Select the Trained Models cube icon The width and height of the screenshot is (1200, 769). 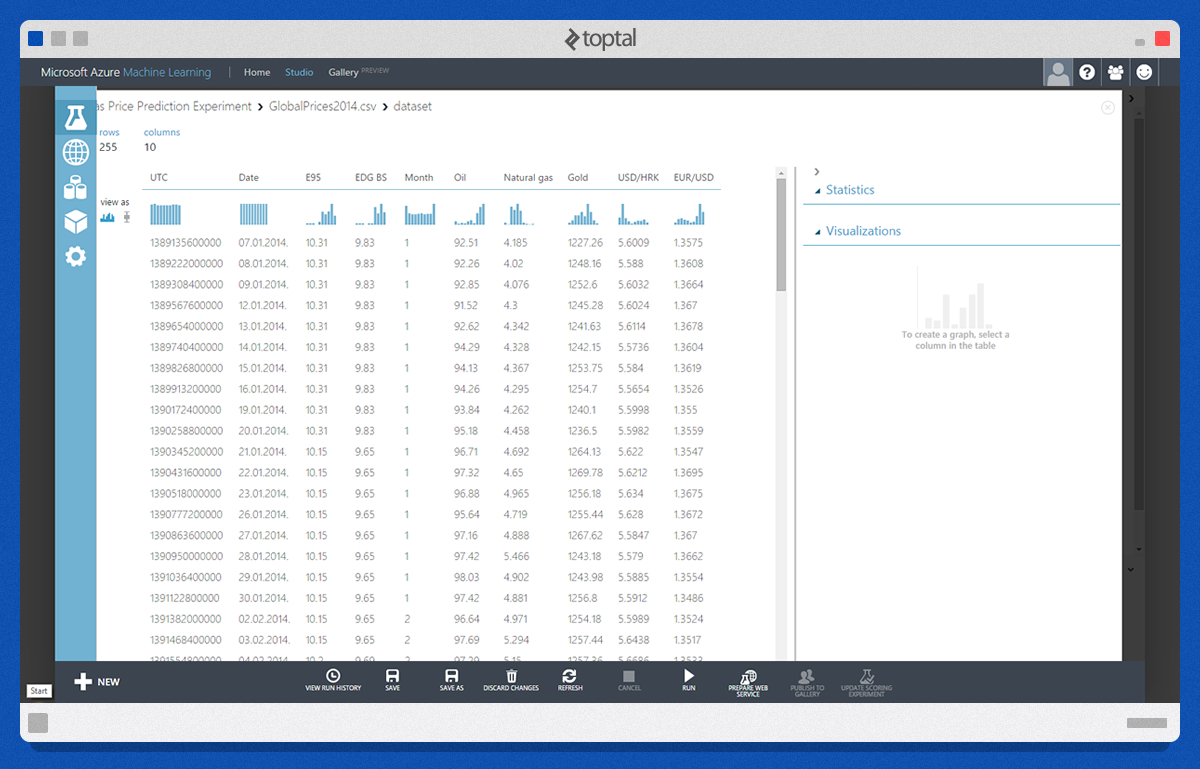[75, 221]
